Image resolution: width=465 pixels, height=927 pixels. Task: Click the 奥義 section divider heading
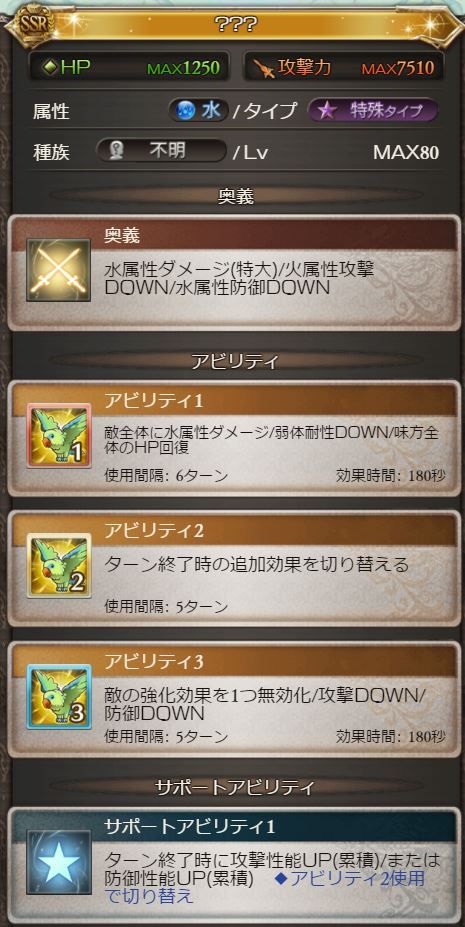tap(236, 196)
